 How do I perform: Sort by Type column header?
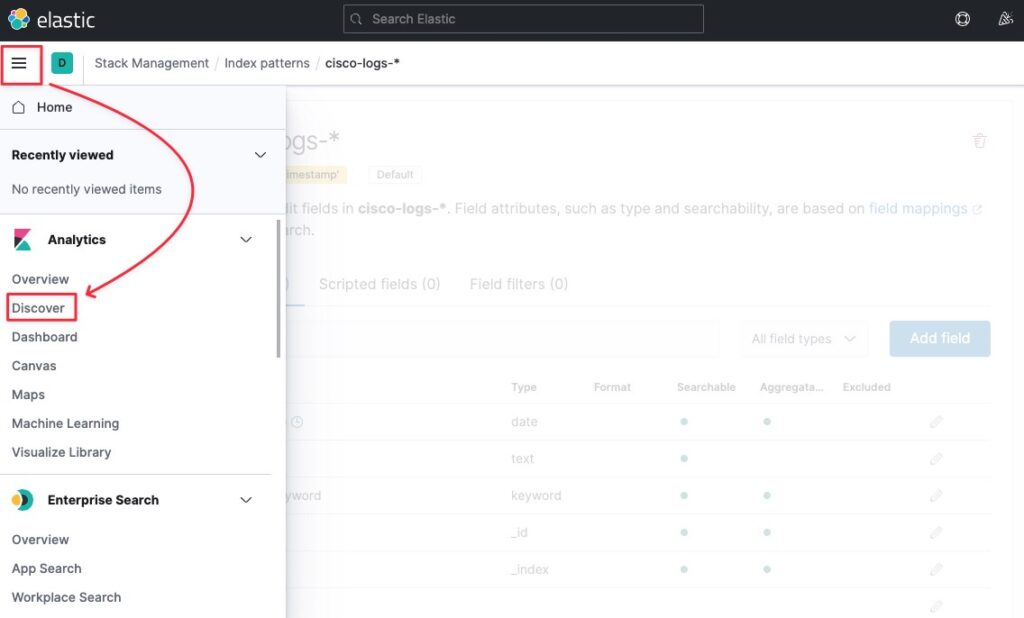(524, 387)
